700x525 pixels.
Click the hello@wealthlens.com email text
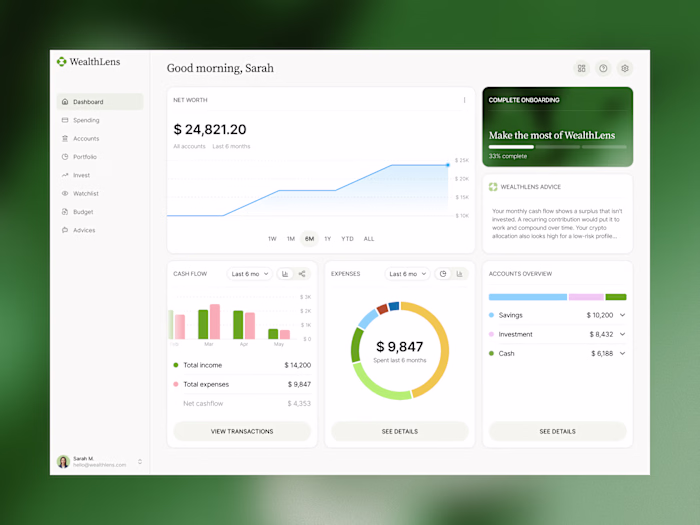coord(100,465)
